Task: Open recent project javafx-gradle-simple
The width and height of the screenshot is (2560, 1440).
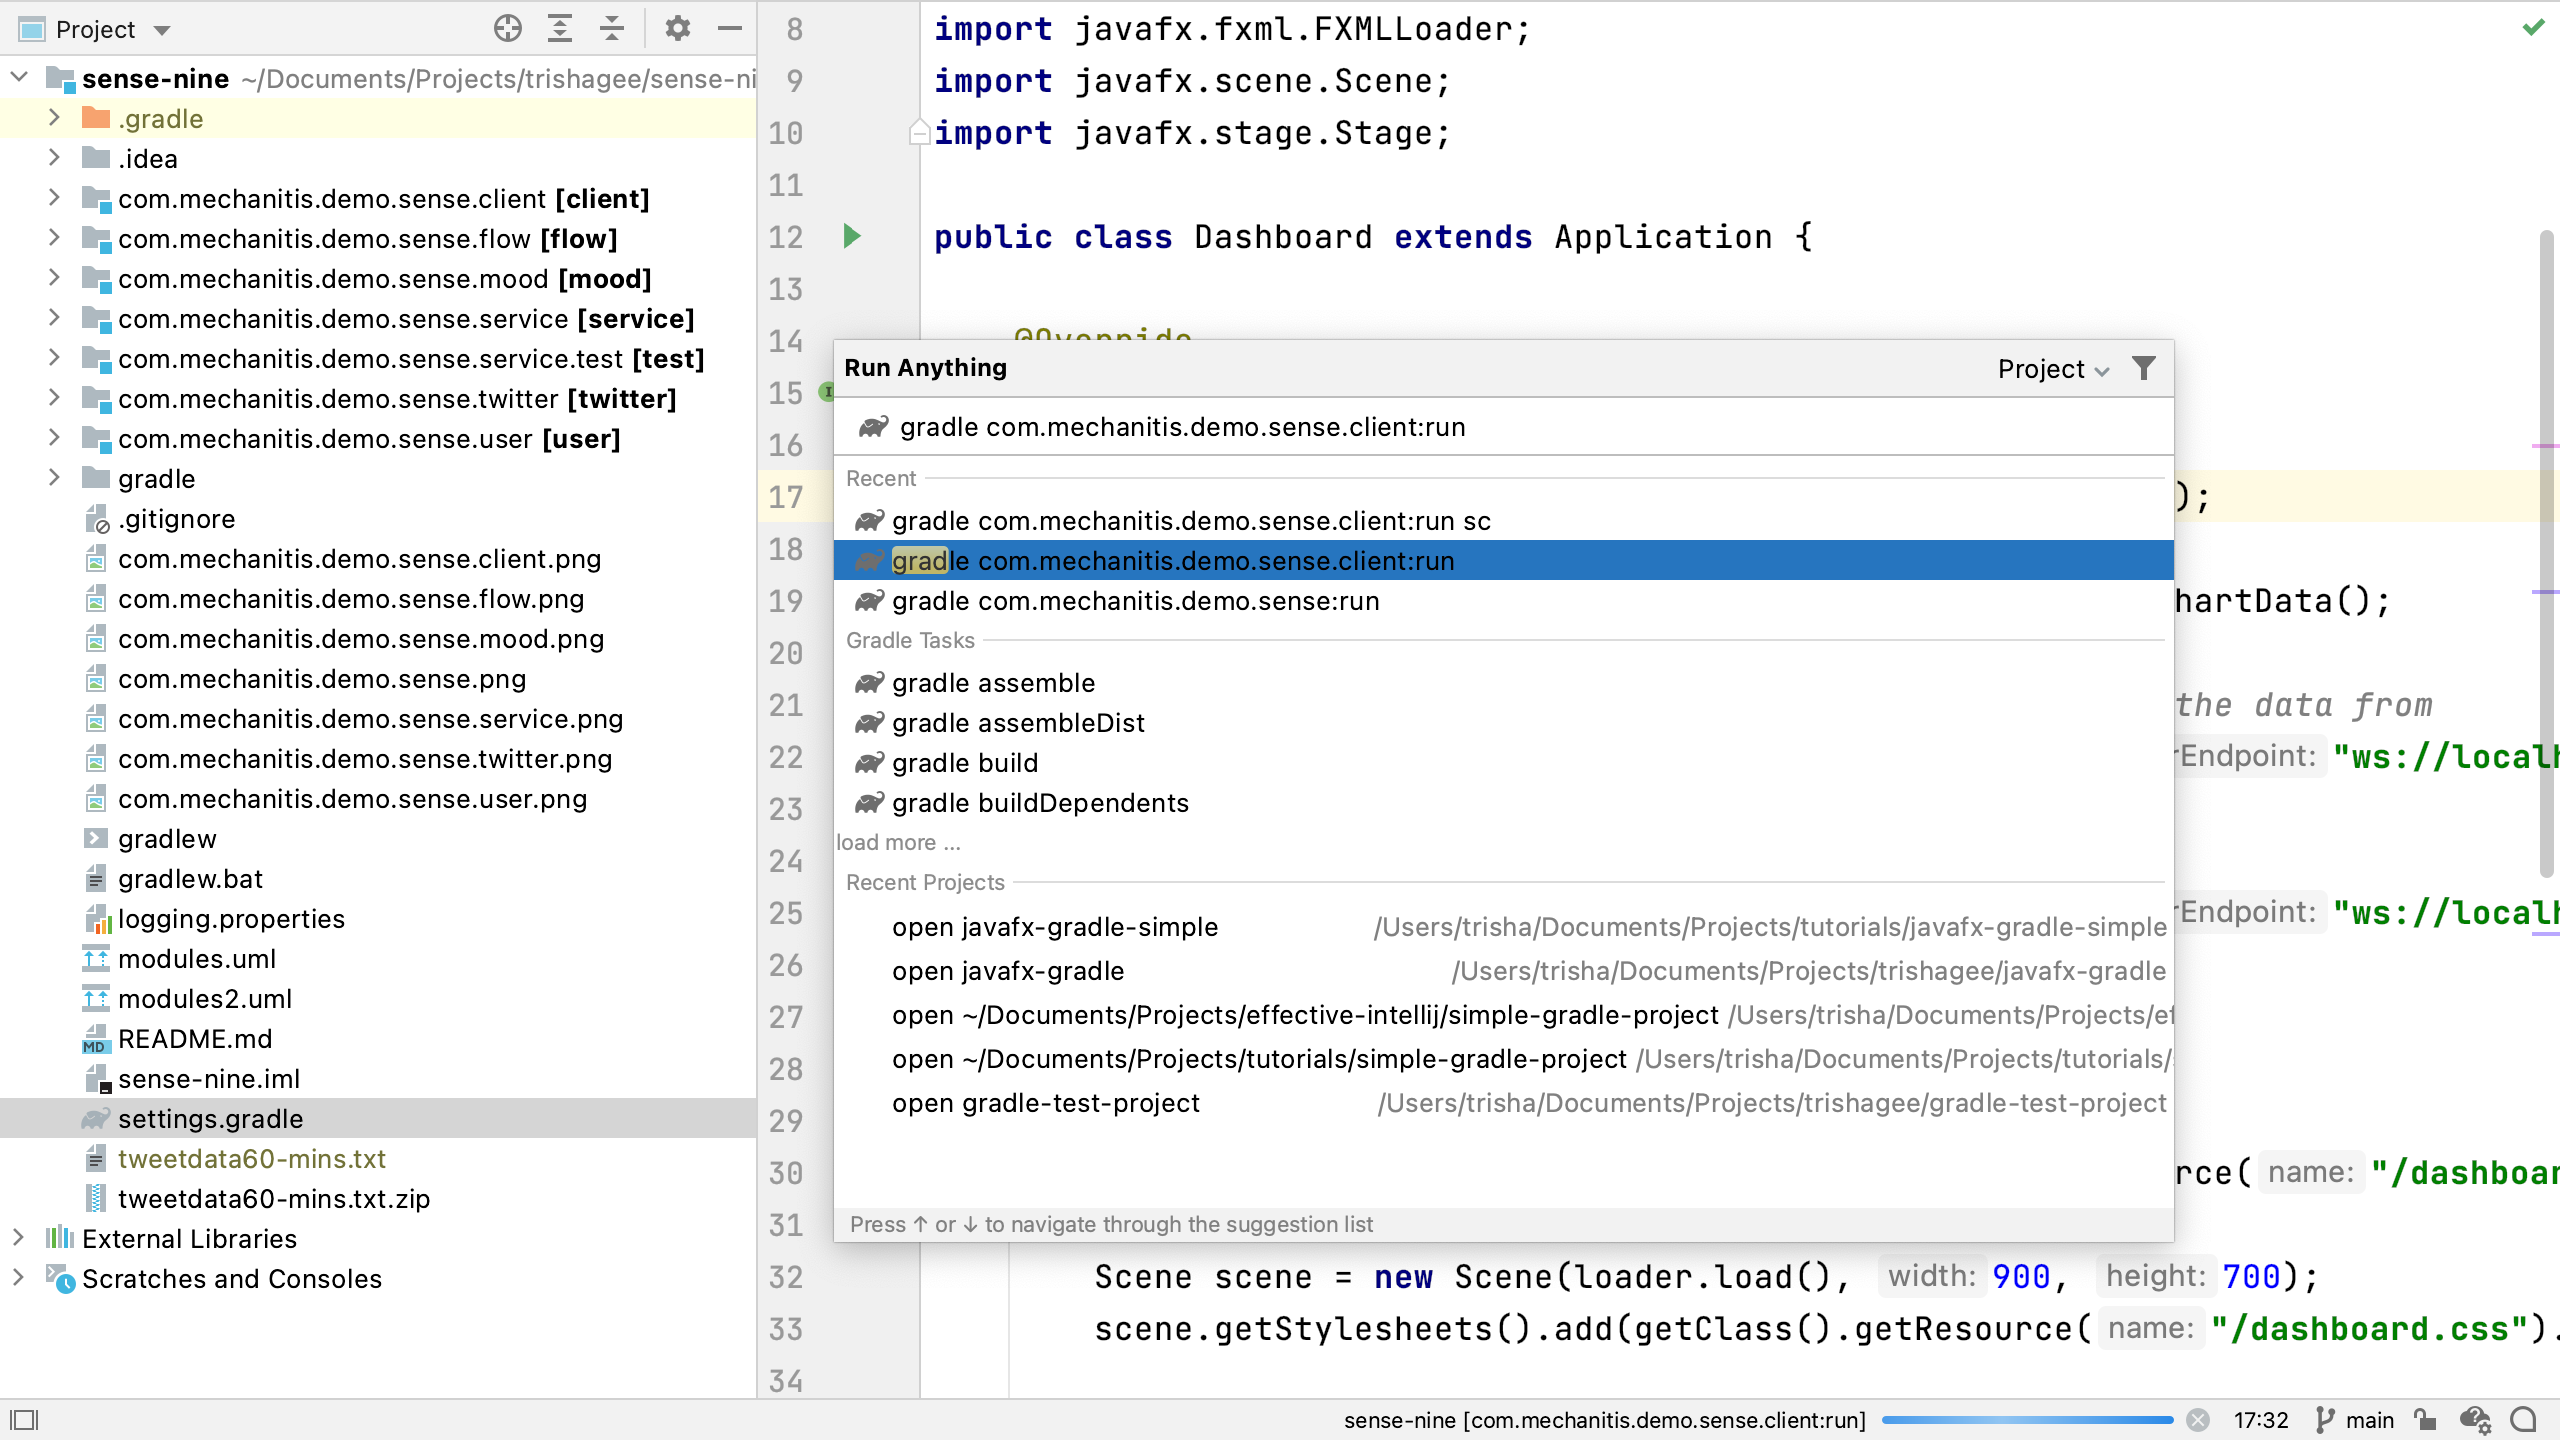Action: [x=1503, y=927]
